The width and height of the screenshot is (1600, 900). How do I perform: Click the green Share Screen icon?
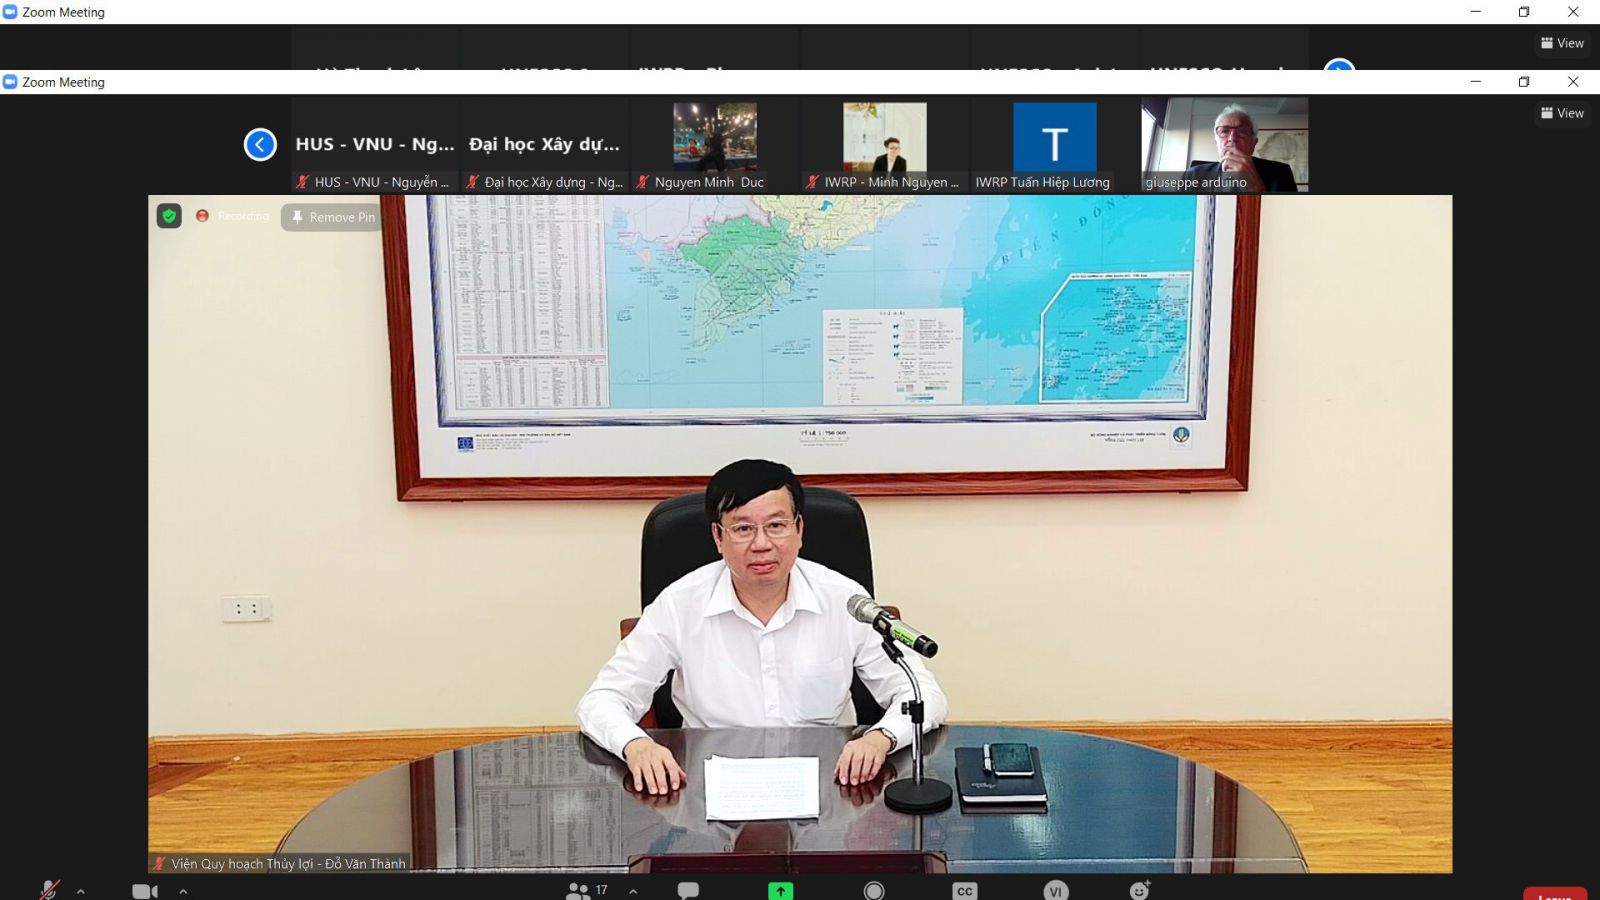point(780,890)
